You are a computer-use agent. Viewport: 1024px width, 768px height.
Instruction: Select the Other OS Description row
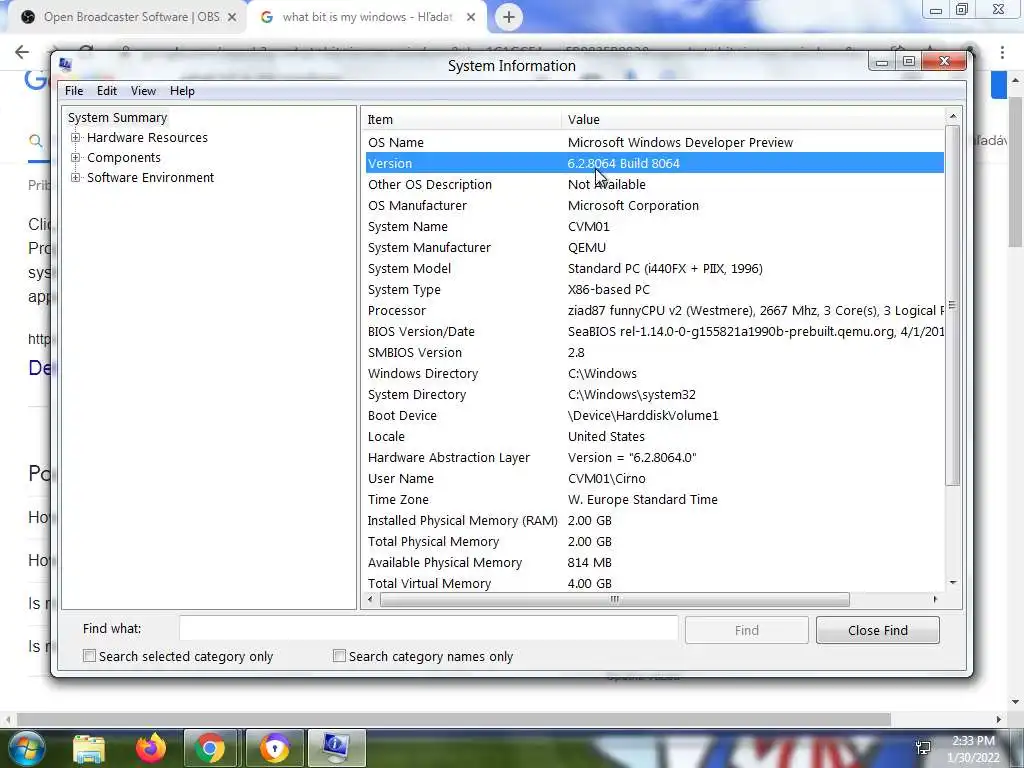(x=654, y=184)
